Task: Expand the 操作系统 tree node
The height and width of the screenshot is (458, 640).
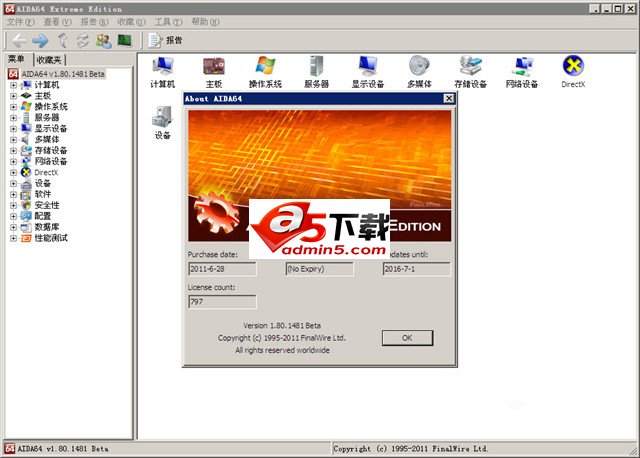Action: point(13,107)
